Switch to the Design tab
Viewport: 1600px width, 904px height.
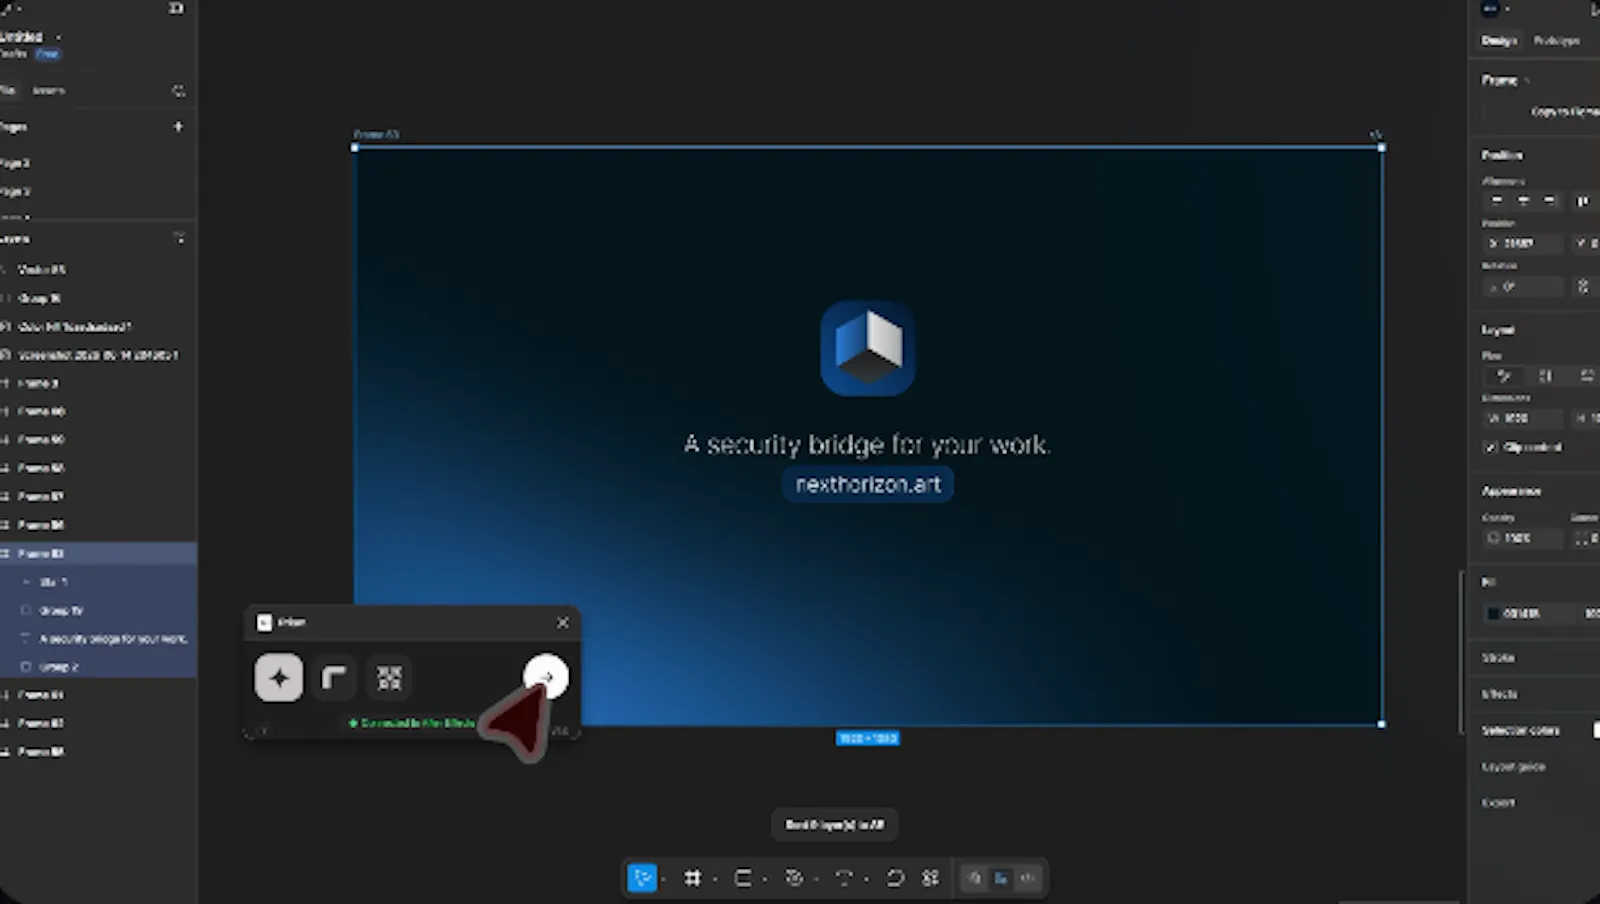point(1499,41)
